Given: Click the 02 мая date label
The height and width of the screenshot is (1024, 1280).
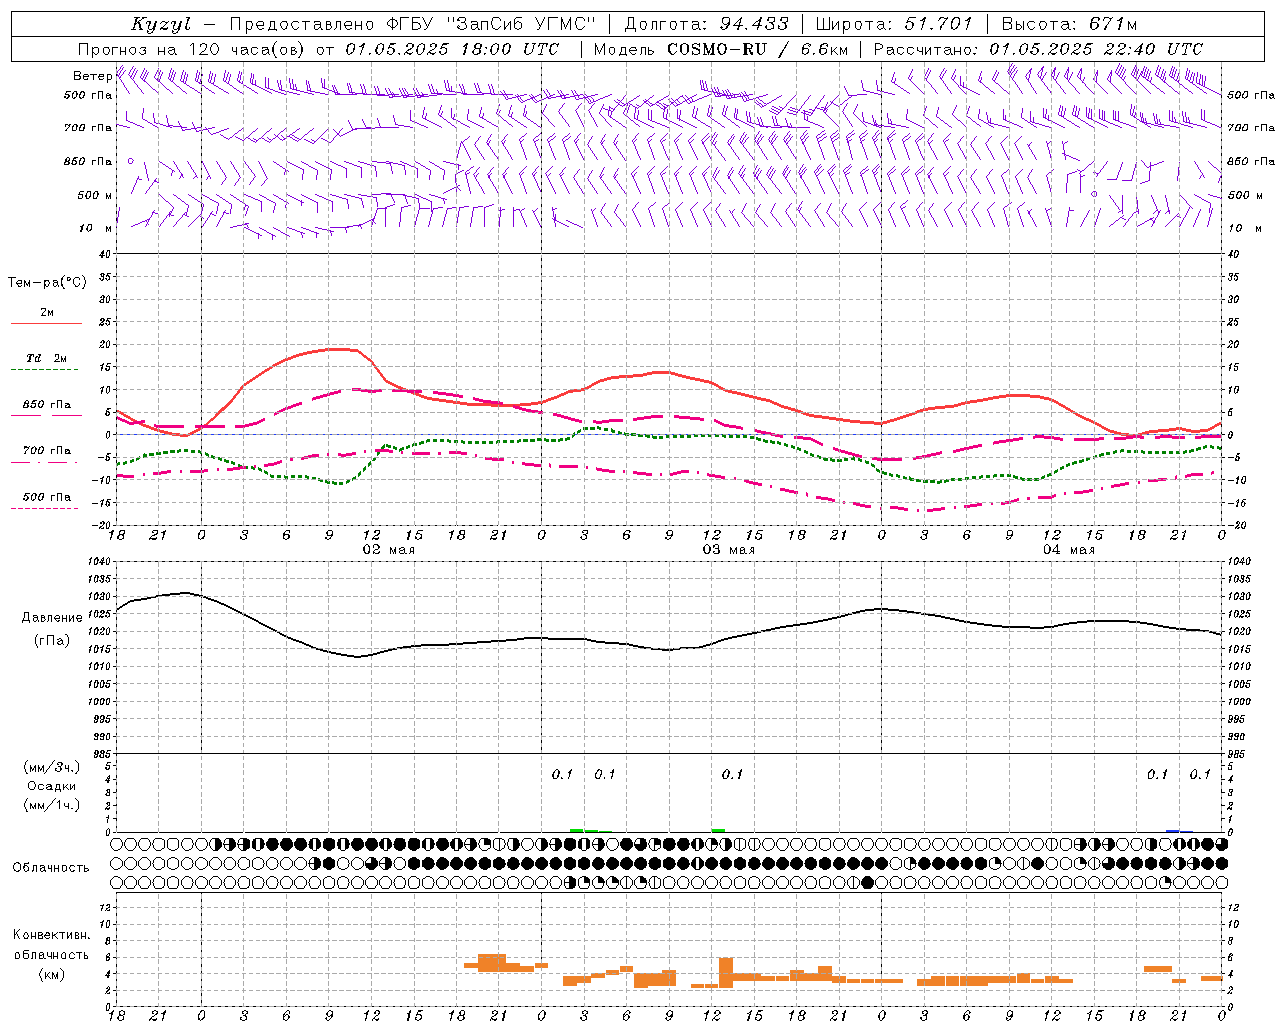Looking at the screenshot, I should pos(388,550).
